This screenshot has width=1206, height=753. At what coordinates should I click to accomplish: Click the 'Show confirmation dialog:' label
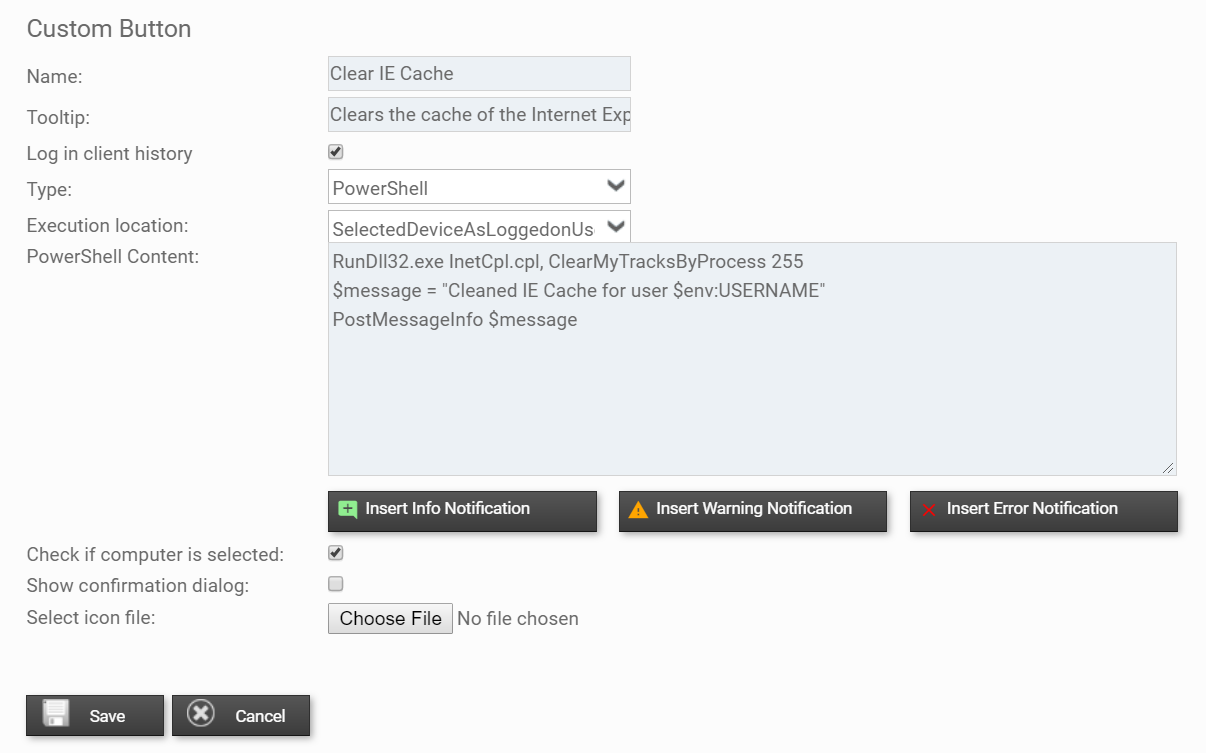point(138,585)
